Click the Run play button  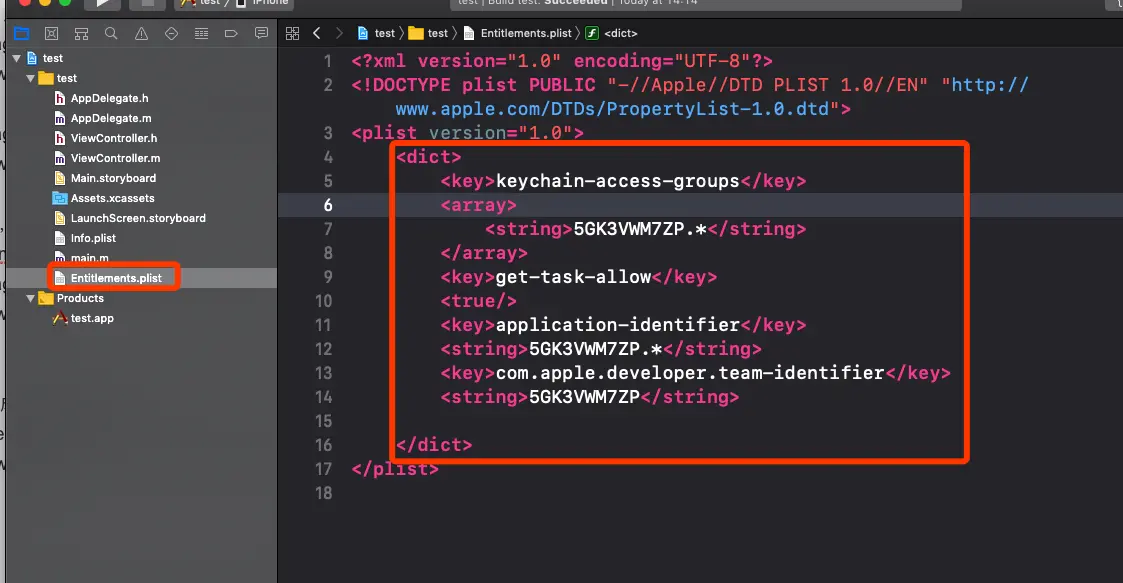[103, 3]
